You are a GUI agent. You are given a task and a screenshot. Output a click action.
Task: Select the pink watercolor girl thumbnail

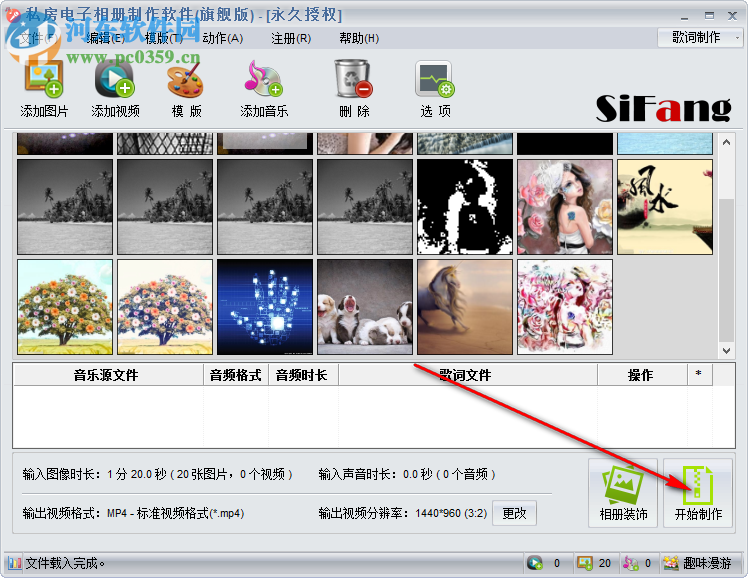(565, 307)
